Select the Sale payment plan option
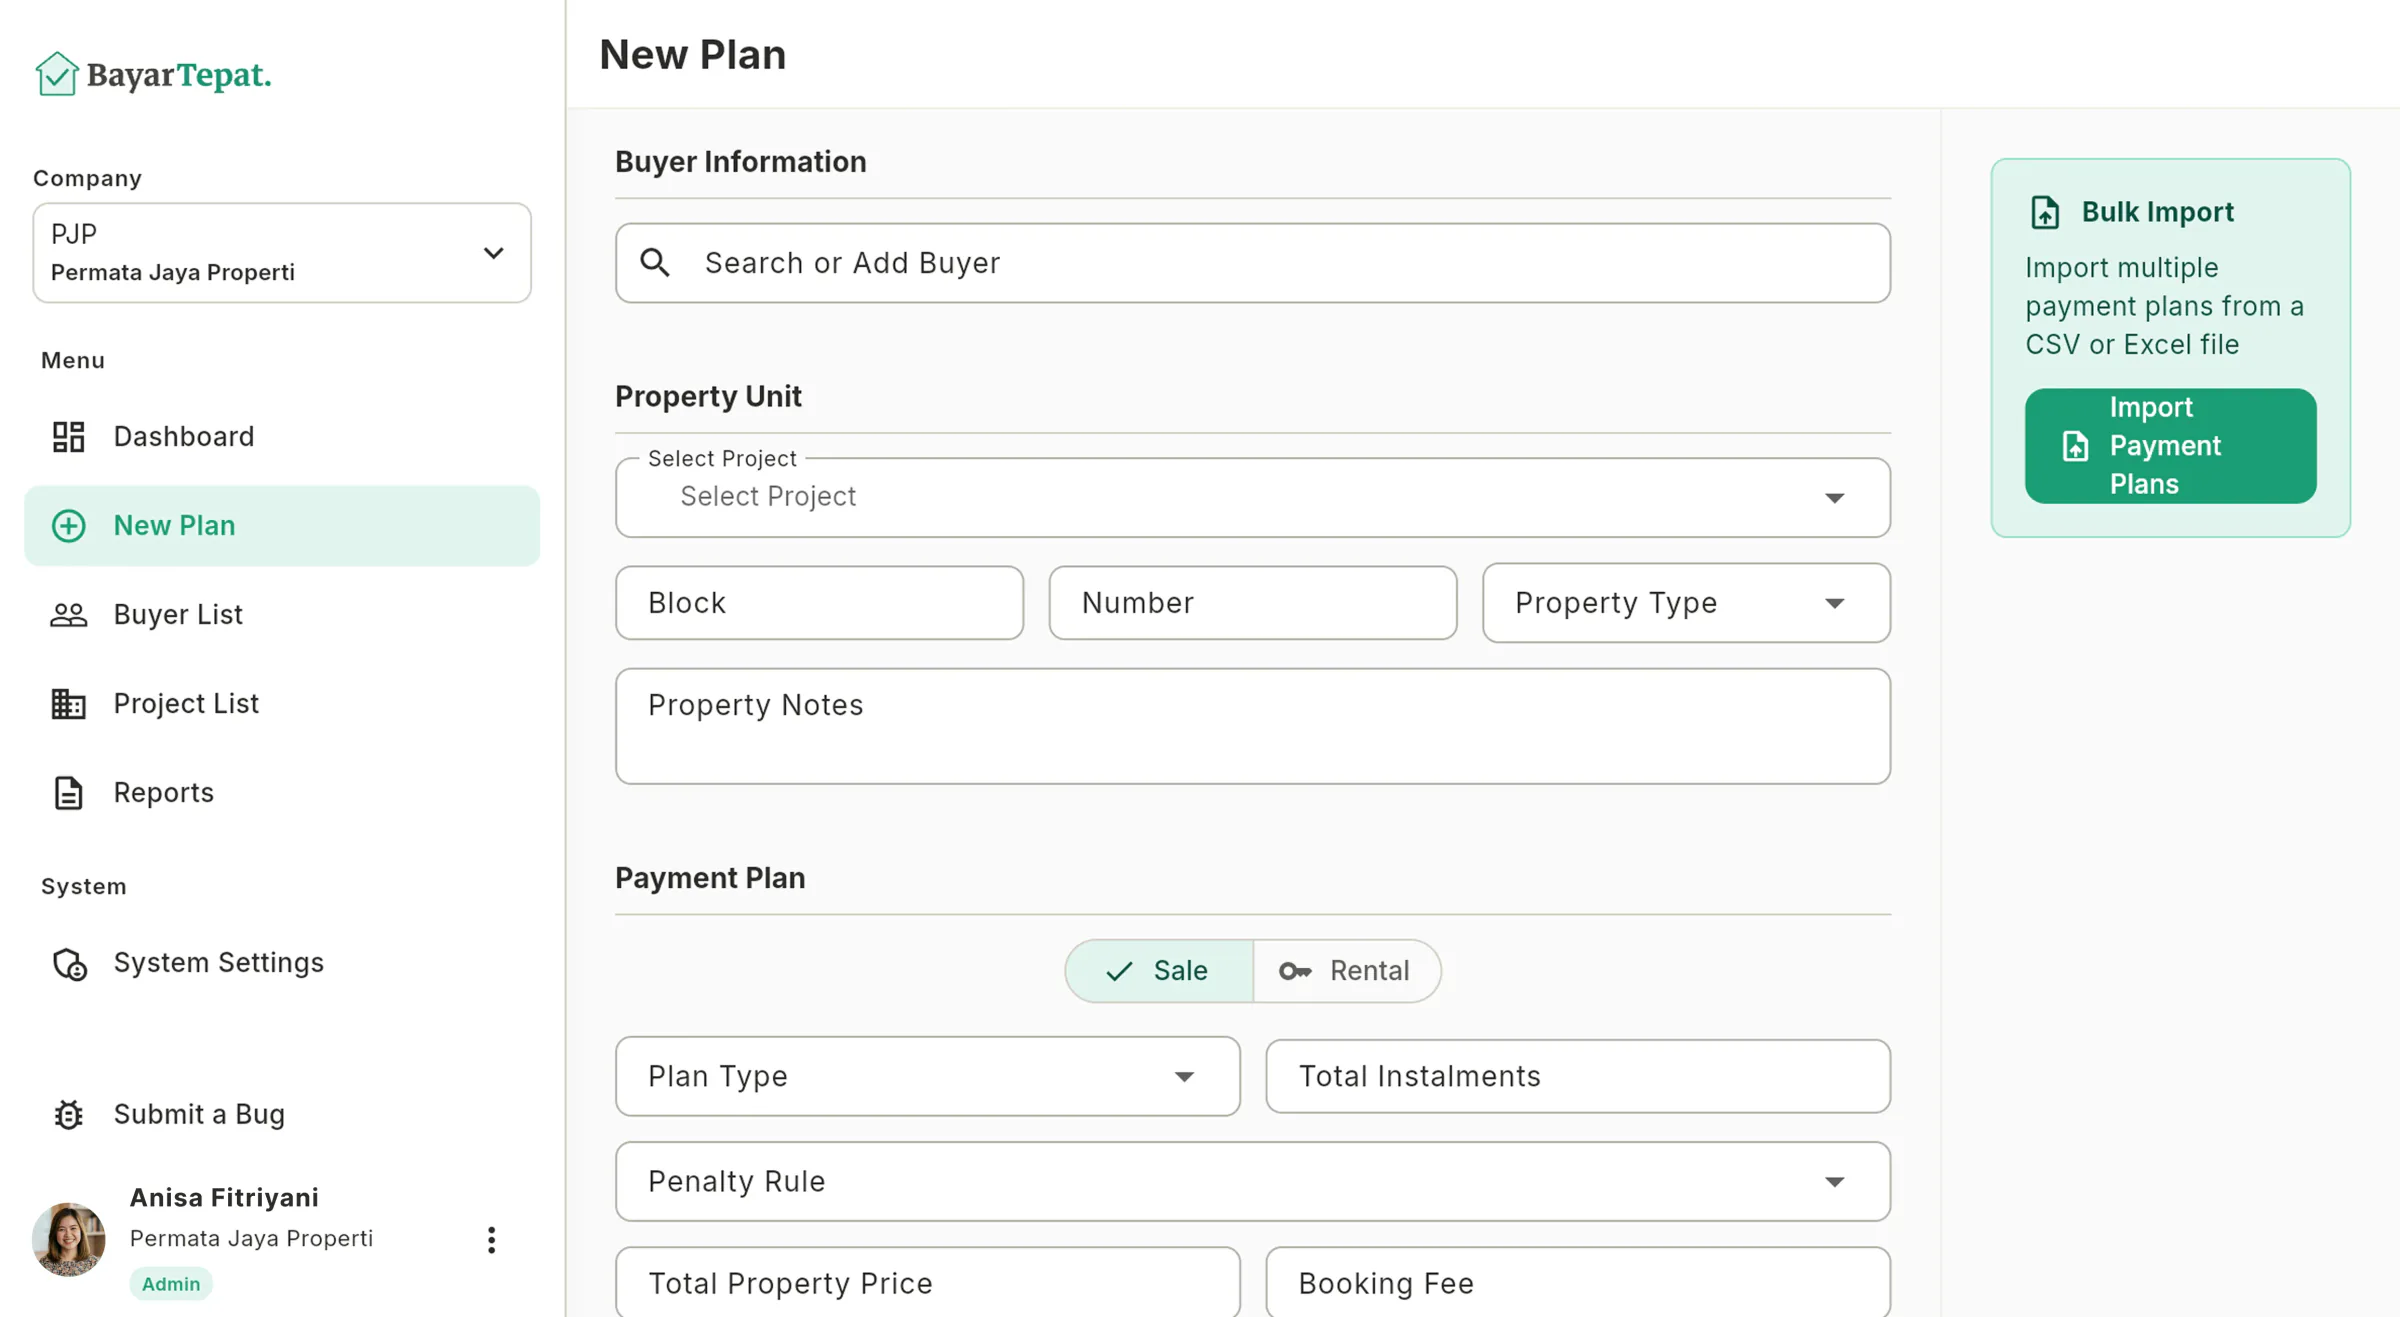Image resolution: width=2400 pixels, height=1317 pixels. tap(1159, 971)
